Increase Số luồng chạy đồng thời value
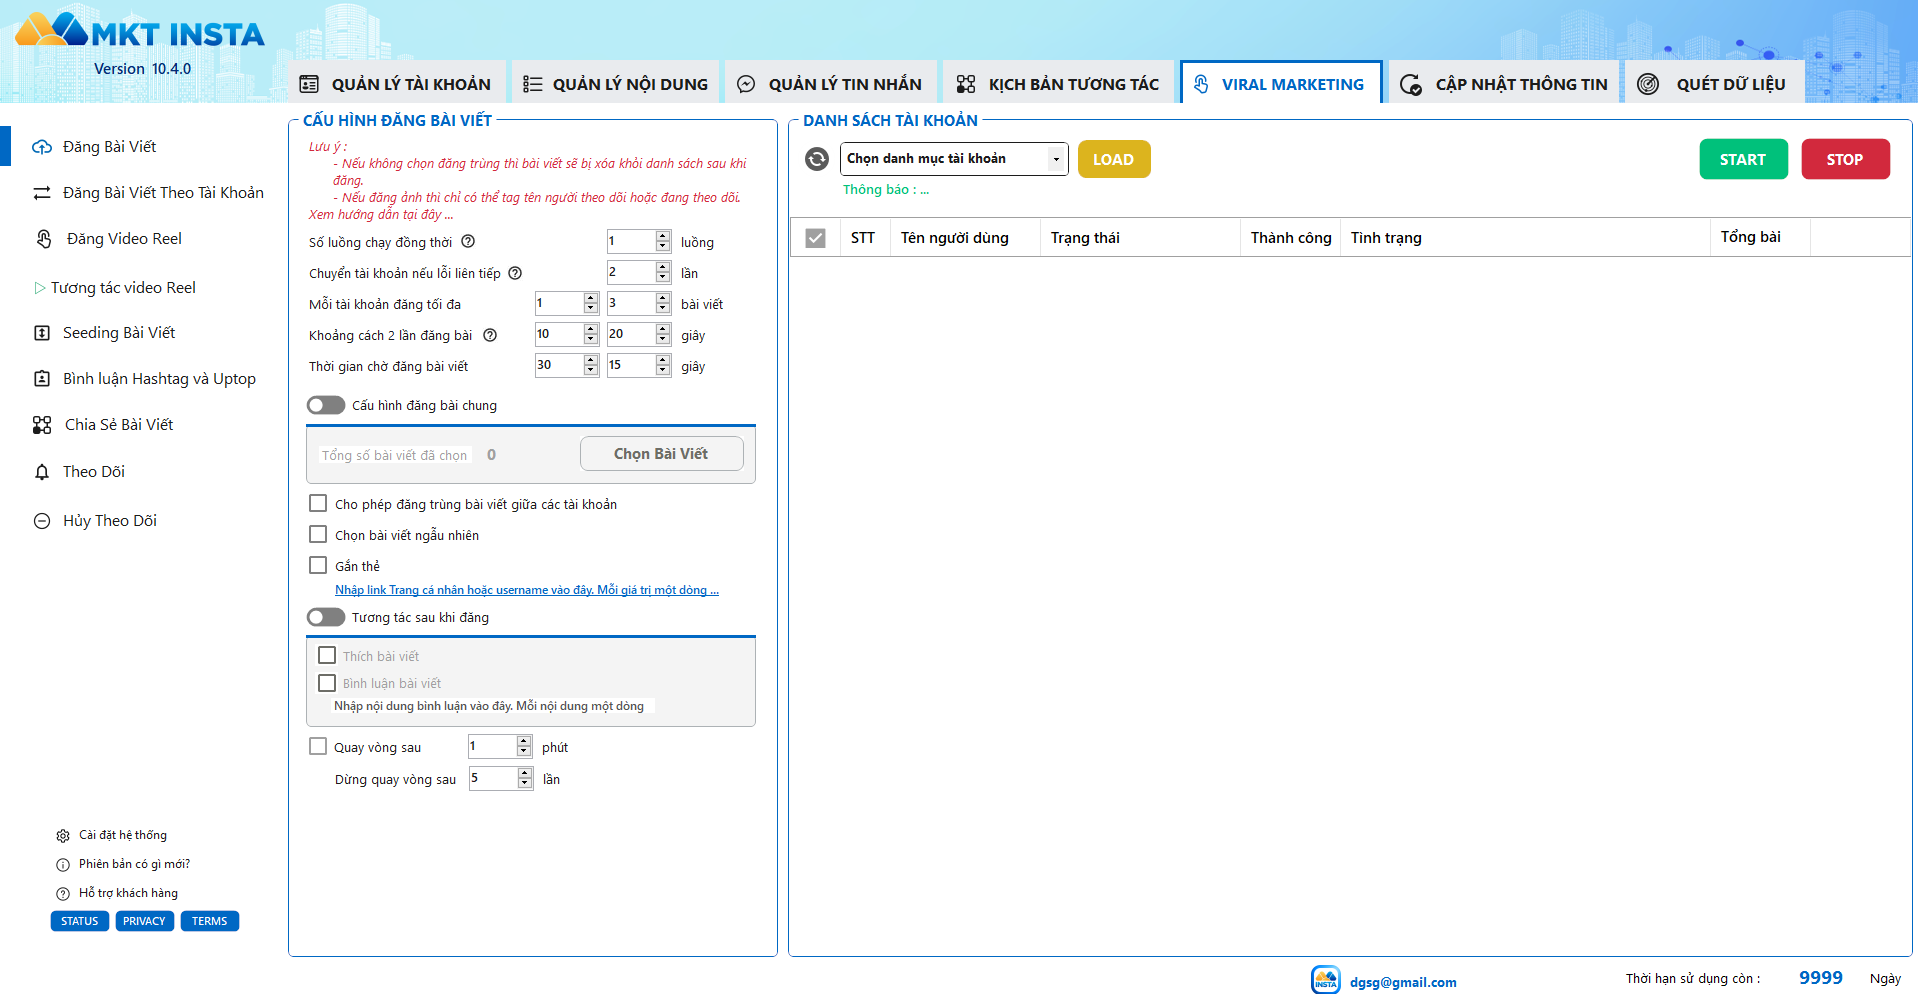Viewport: 1918px width, 994px height. click(x=663, y=236)
